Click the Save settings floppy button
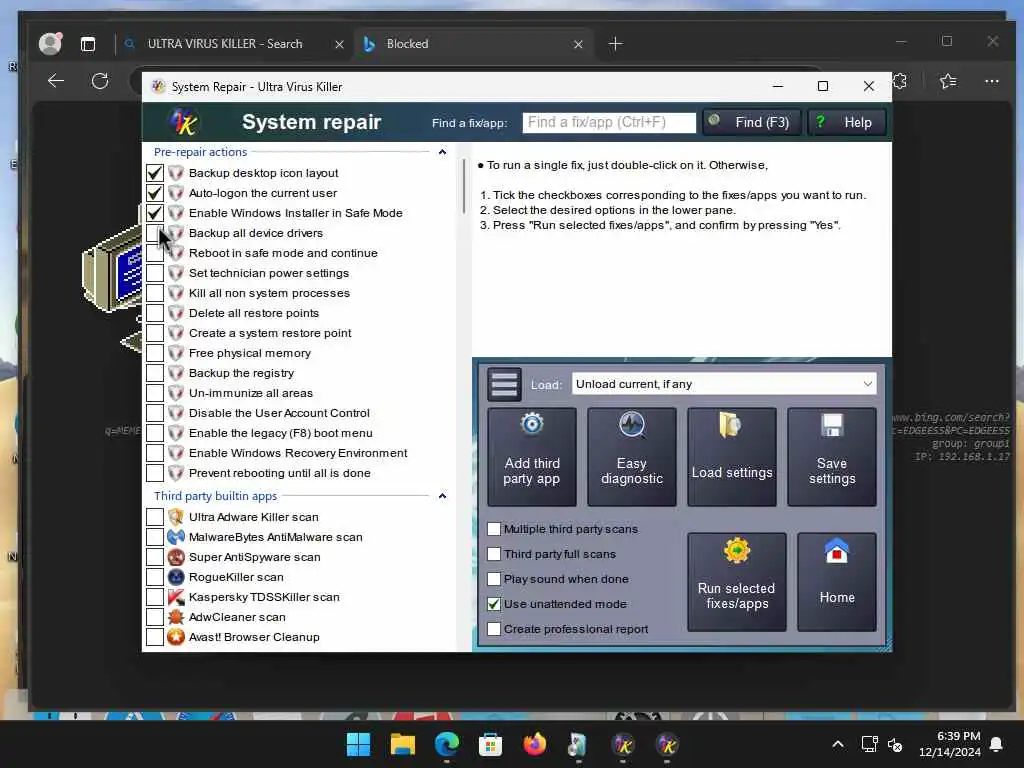1024x768 pixels. point(831,456)
